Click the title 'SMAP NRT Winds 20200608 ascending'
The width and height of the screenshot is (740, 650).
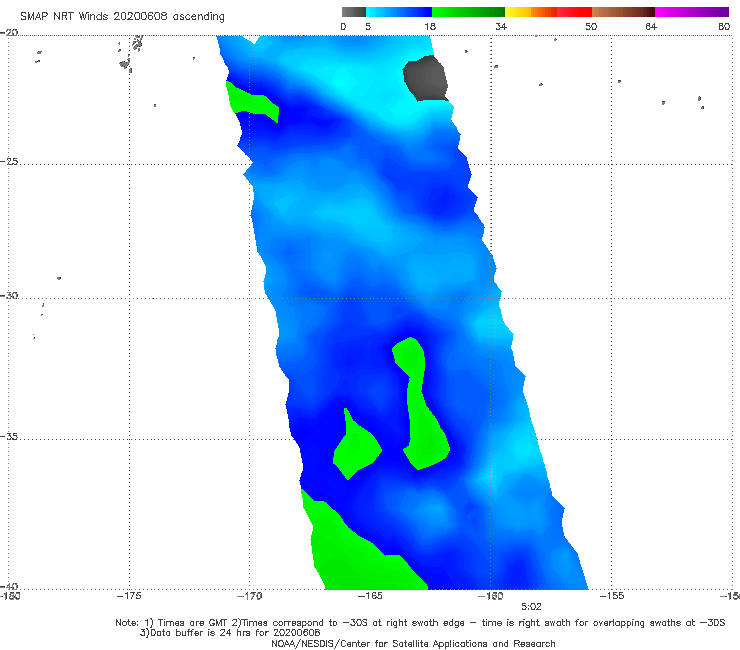(x=122, y=16)
